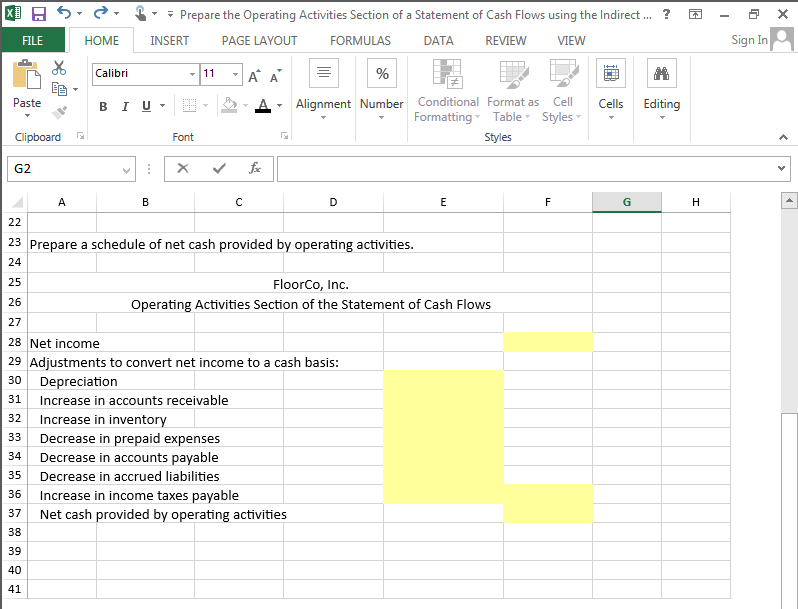This screenshot has height=609, width=798.
Task: Switch to the VIEW tab
Action: tap(571, 41)
